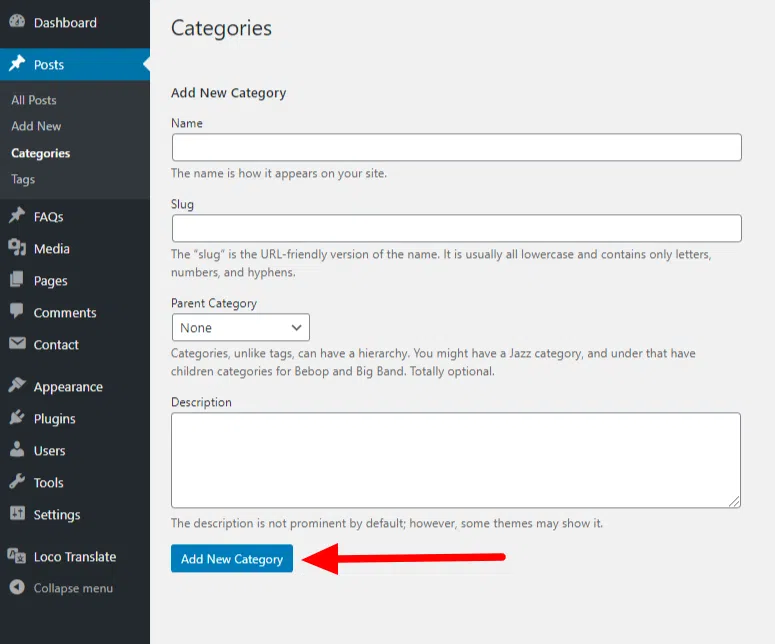The image size is (775, 644).
Task: Open Appearance via paintbrush icon
Action: click(17, 386)
